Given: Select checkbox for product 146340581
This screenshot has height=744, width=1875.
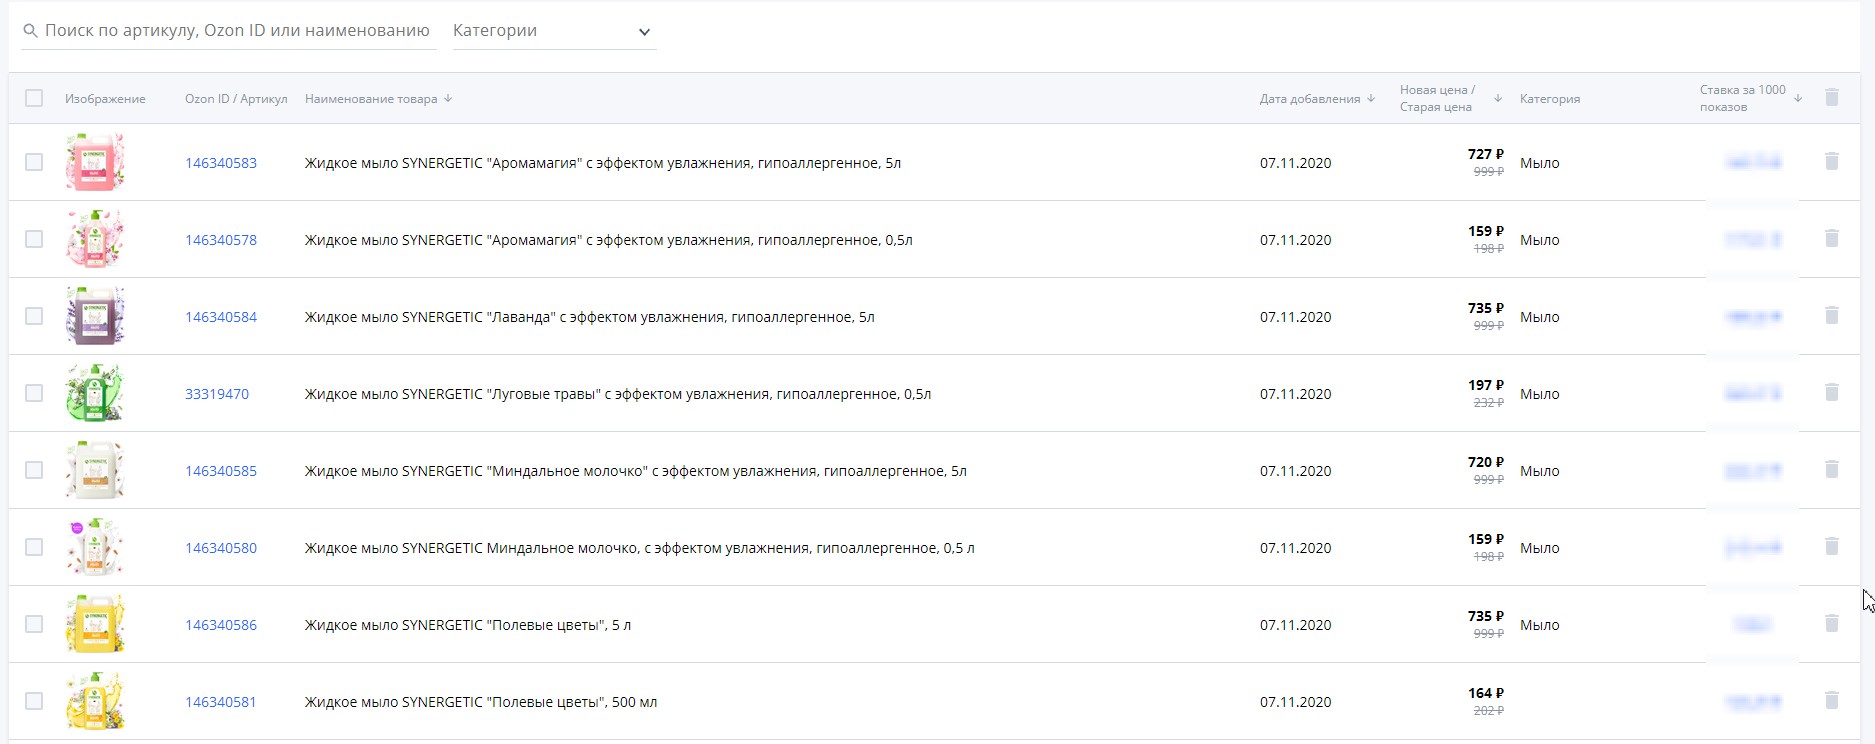Looking at the screenshot, I should [34, 701].
